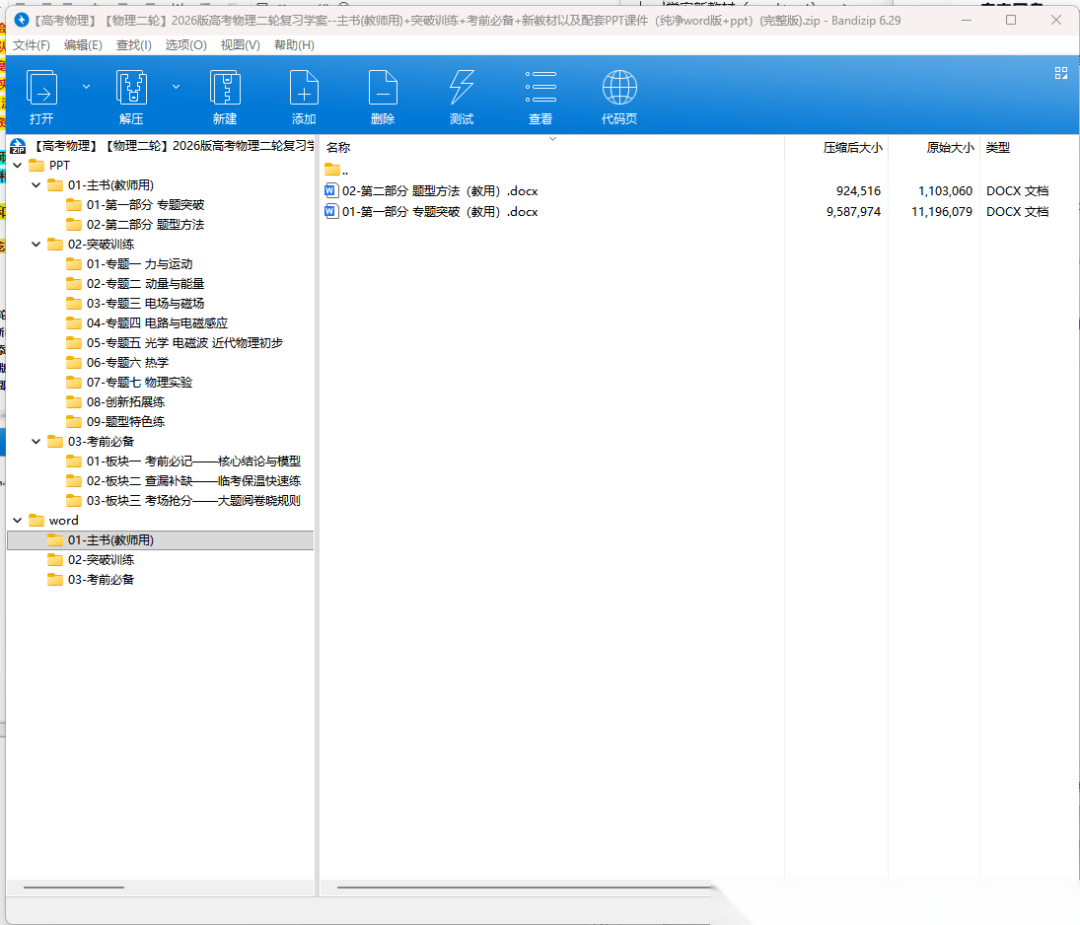This screenshot has width=1080, height=925.
Task: Collapse the PPT folder tree node
Action: click(17, 165)
